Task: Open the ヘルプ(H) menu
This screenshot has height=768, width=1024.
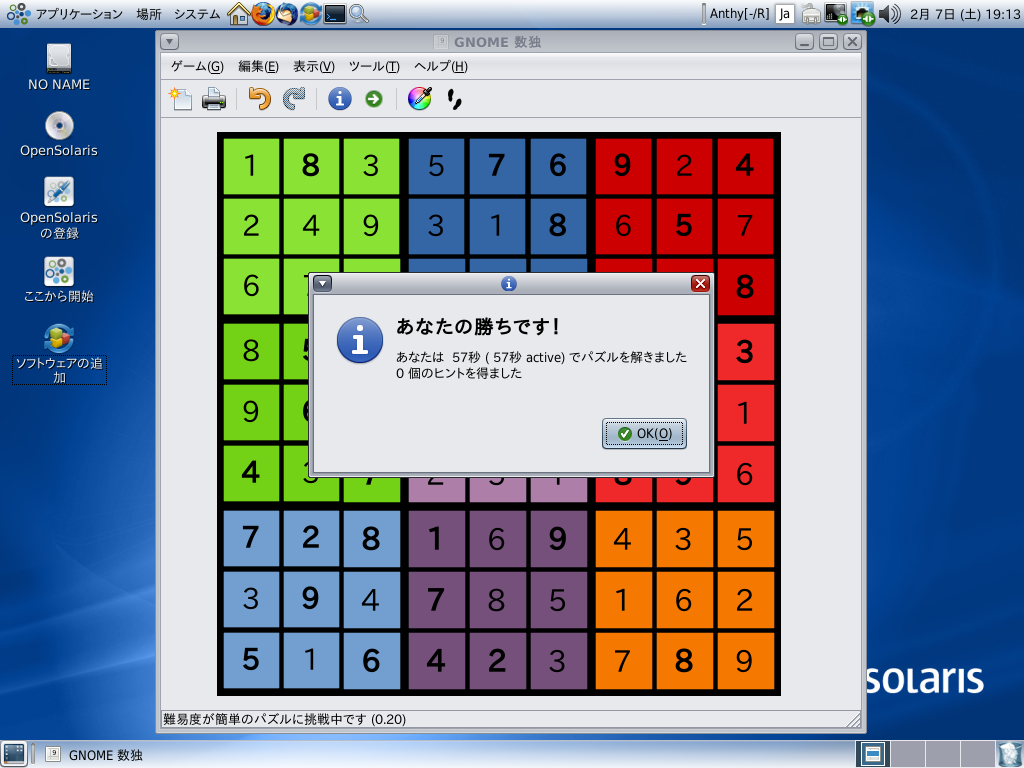Action: coord(441,66)
